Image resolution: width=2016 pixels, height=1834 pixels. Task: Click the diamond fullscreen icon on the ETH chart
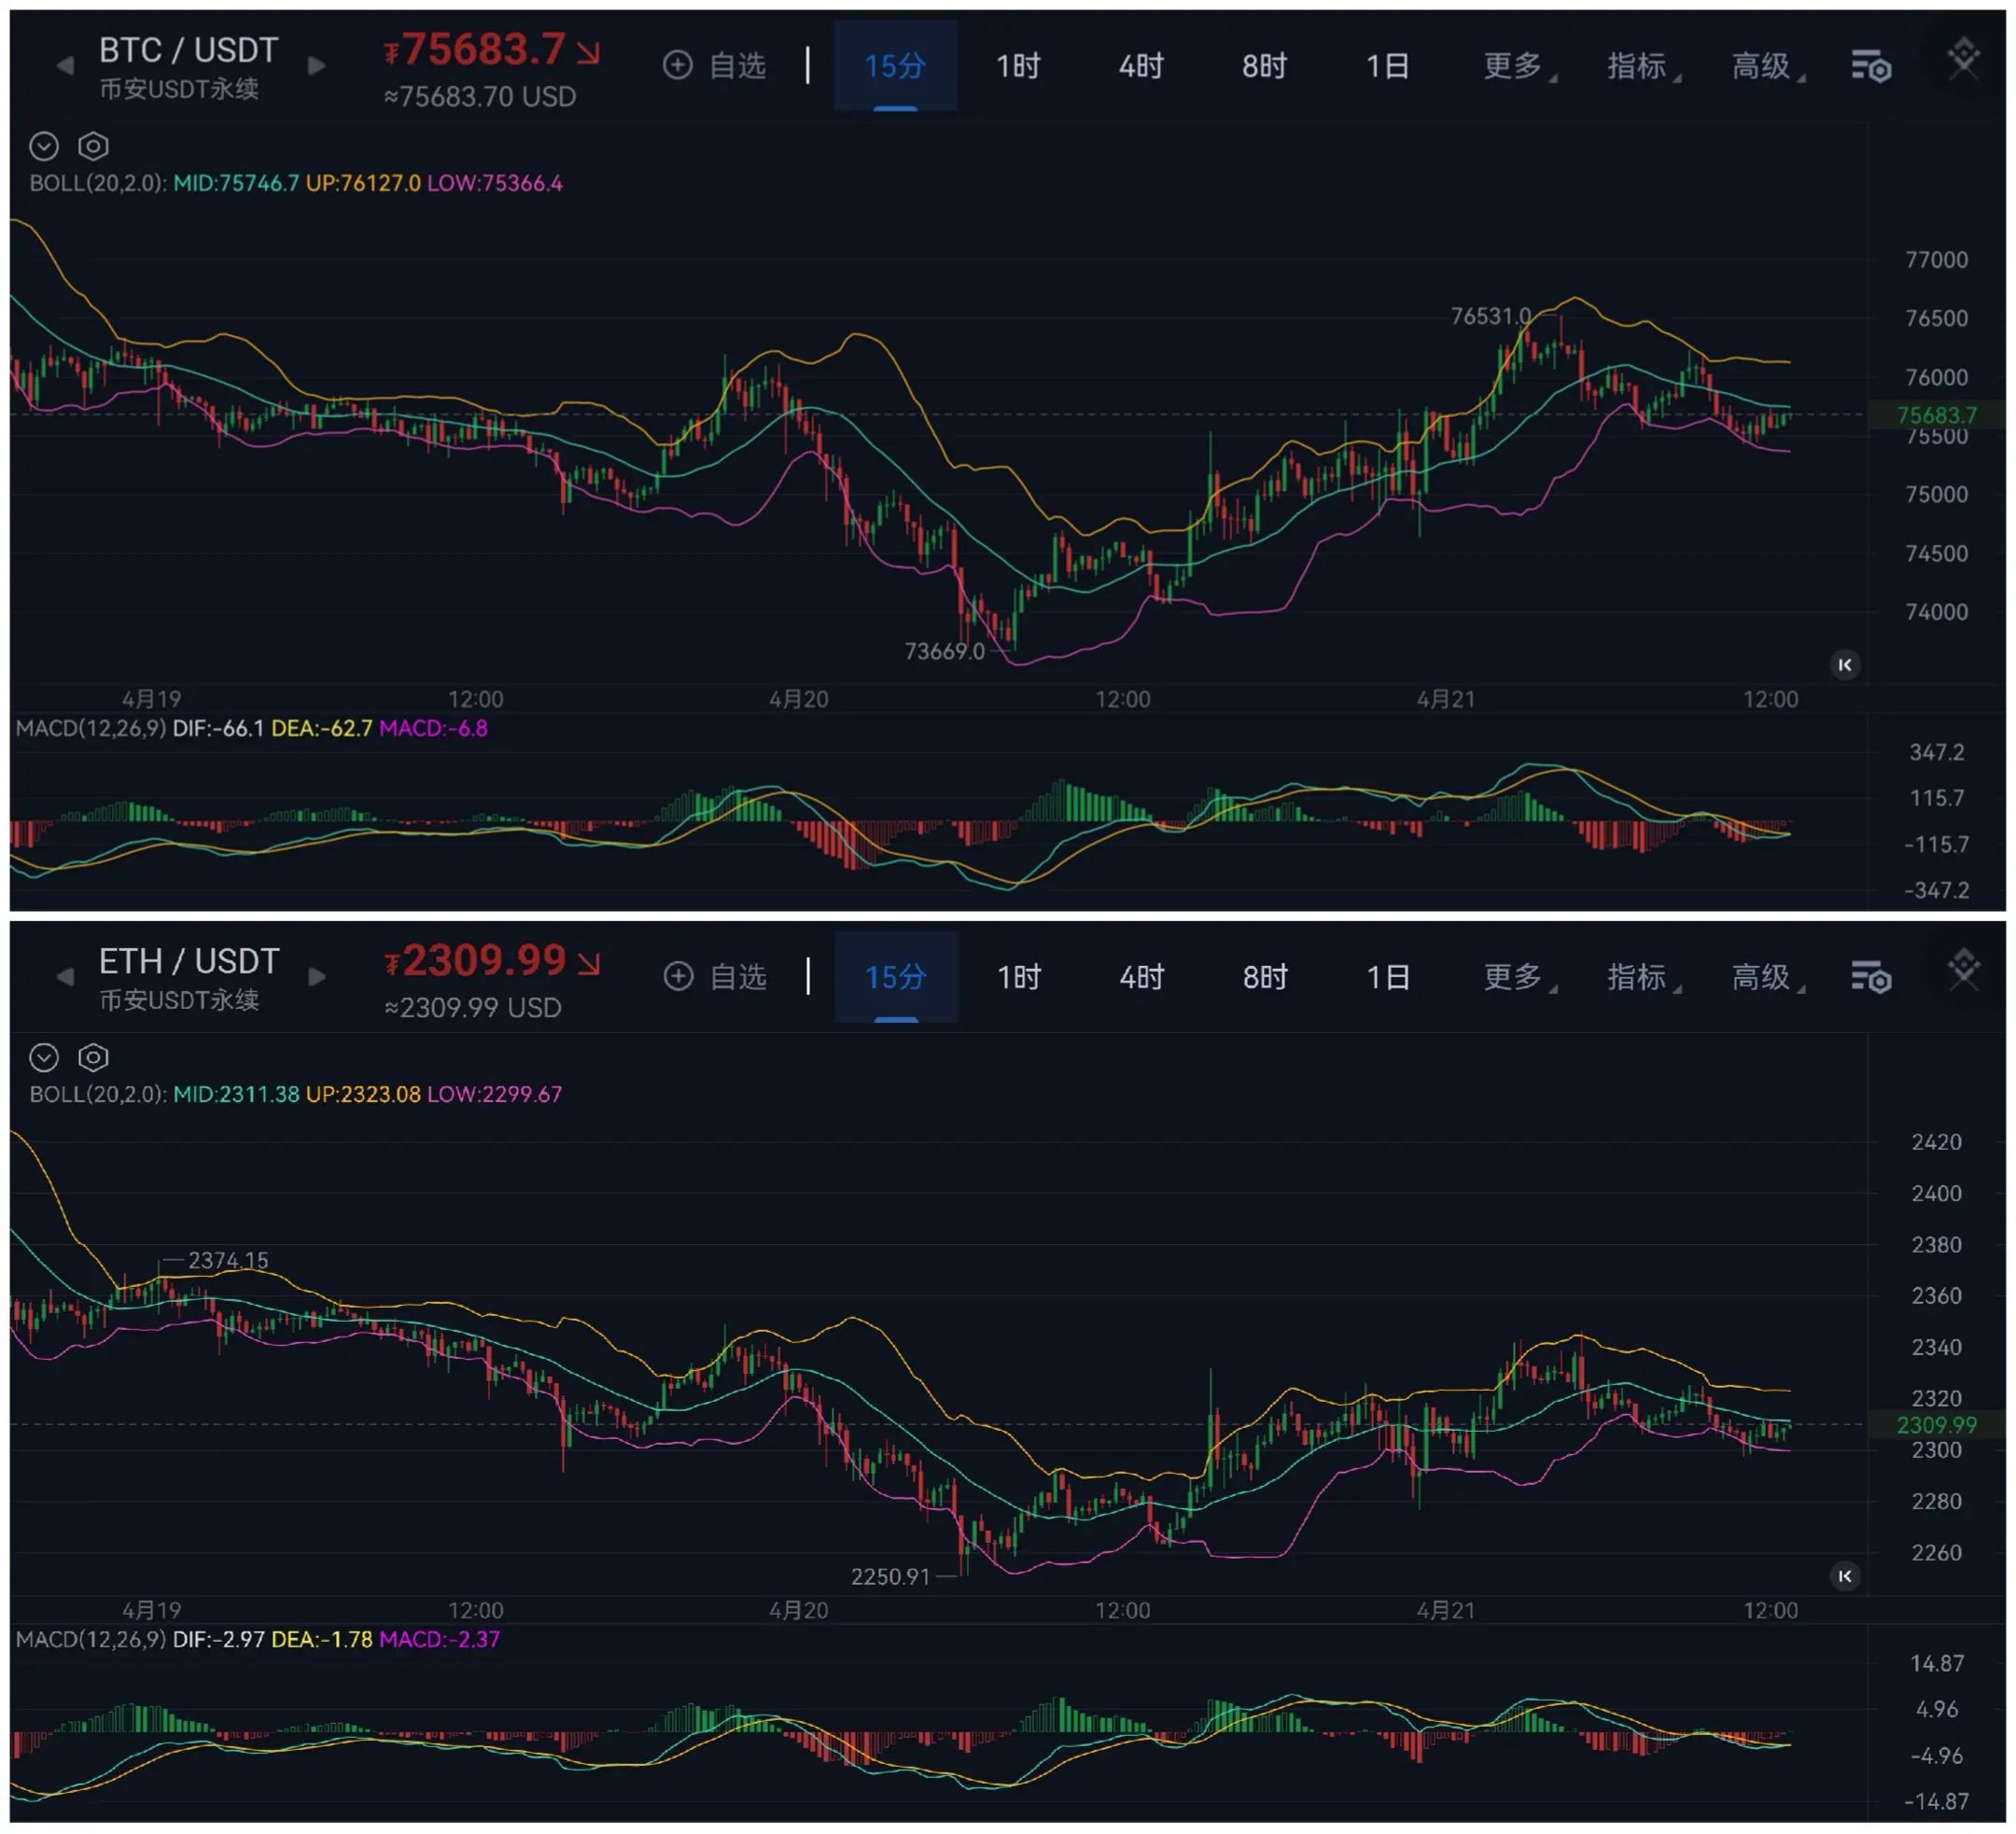point(1963,969)
